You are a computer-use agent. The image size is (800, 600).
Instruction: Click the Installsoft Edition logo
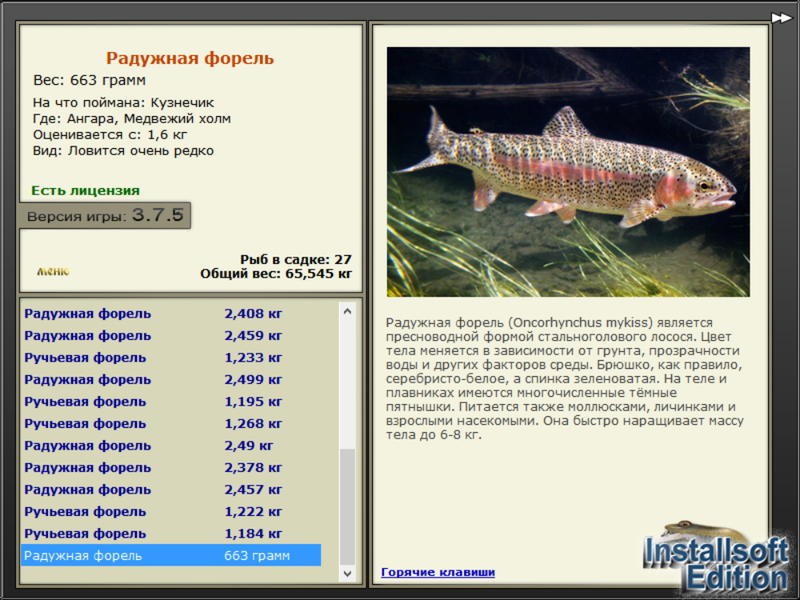(x=716, y=559)
